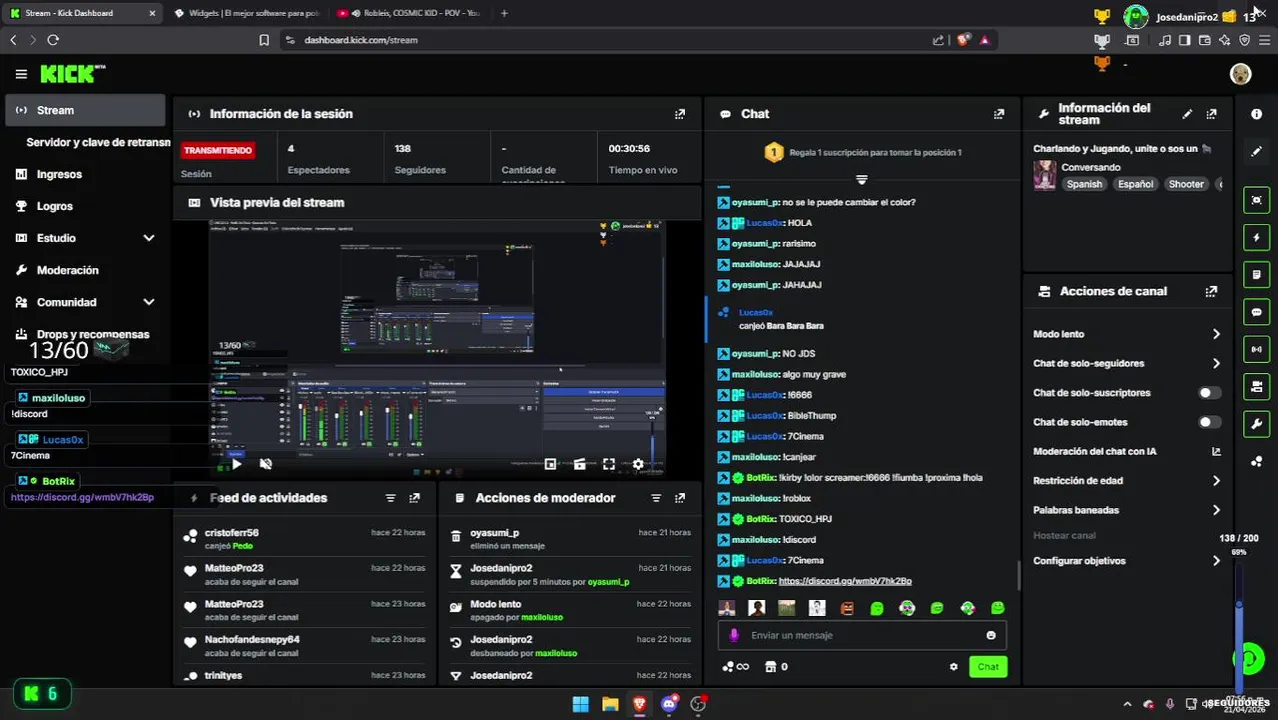This screenshot has width=1278, height=720.
Task: Click the chat bubble icon in right rail
Action: click(1257, 312)
